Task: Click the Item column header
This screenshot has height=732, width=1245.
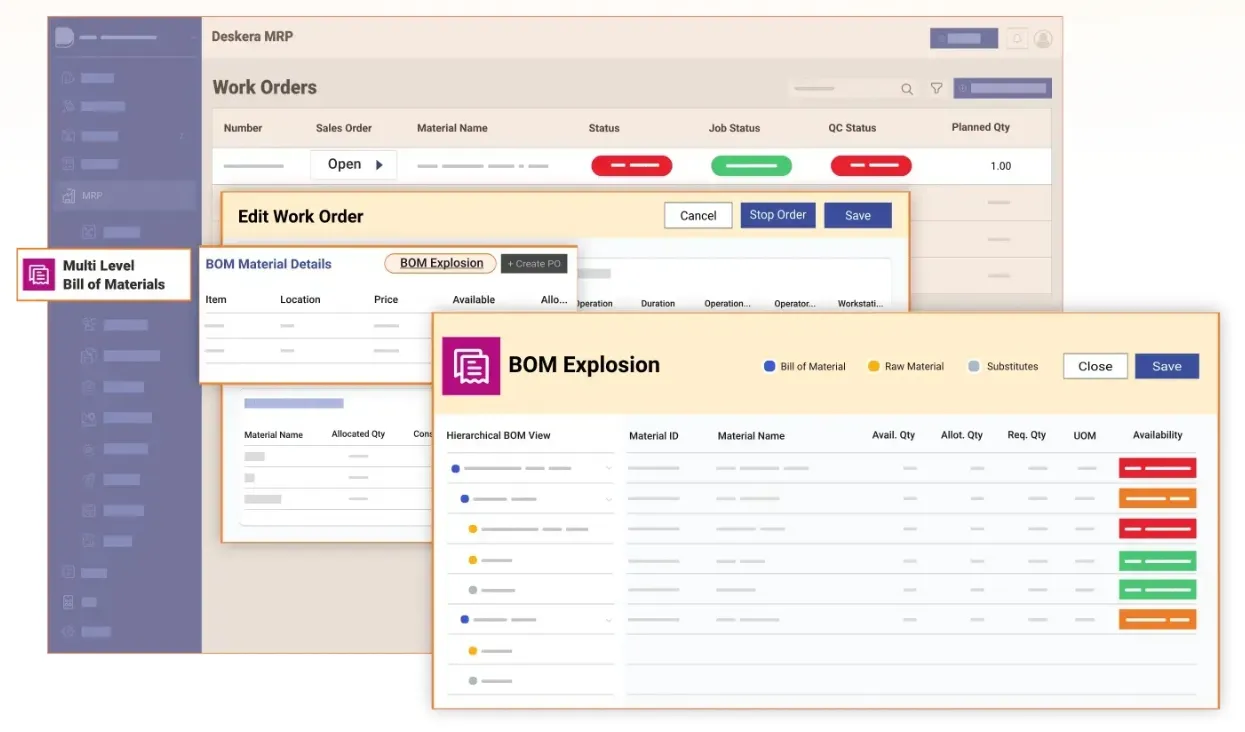Action: click(216, 299)
